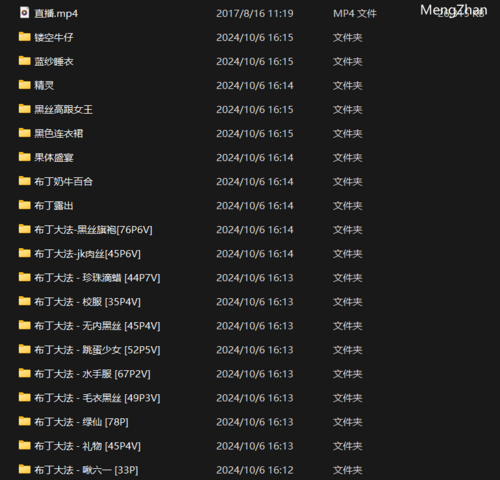Click the modified date for 布丁露出
Screen dimensions: 500x480
255,206
